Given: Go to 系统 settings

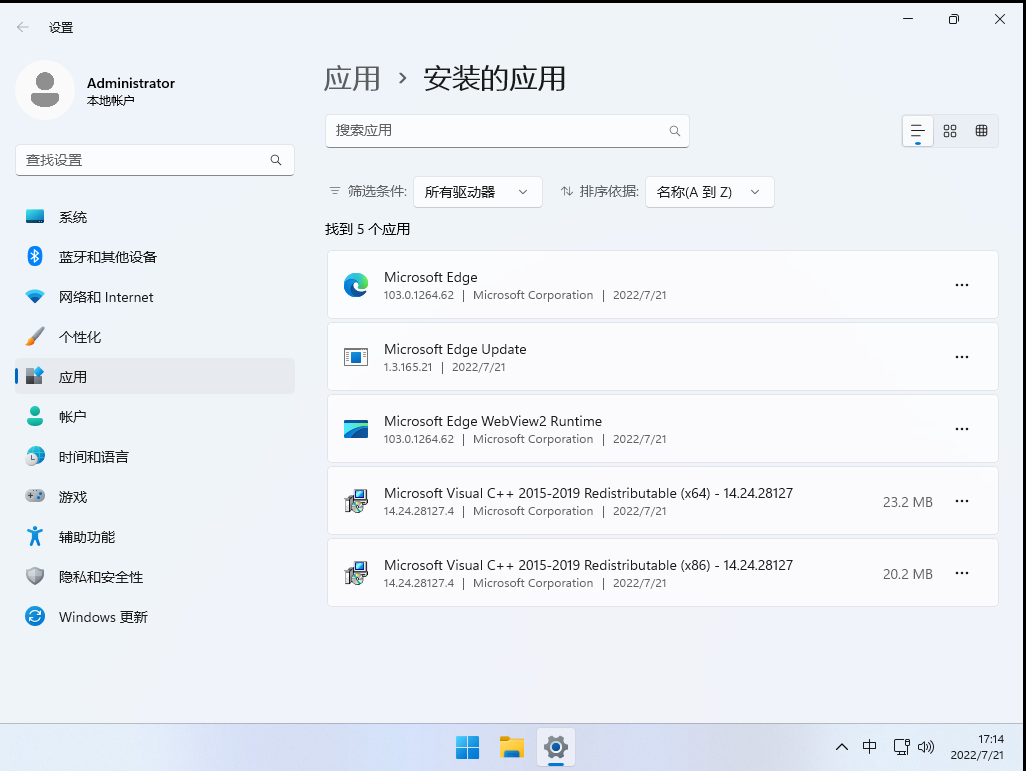Looking at the screenshot, I should 155,217.
